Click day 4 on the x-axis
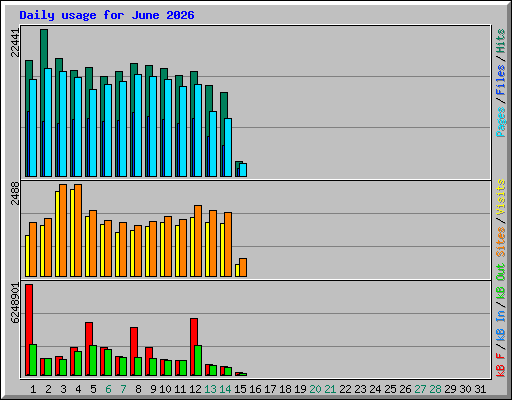This screenshot has height=400, width=512. 78,389
